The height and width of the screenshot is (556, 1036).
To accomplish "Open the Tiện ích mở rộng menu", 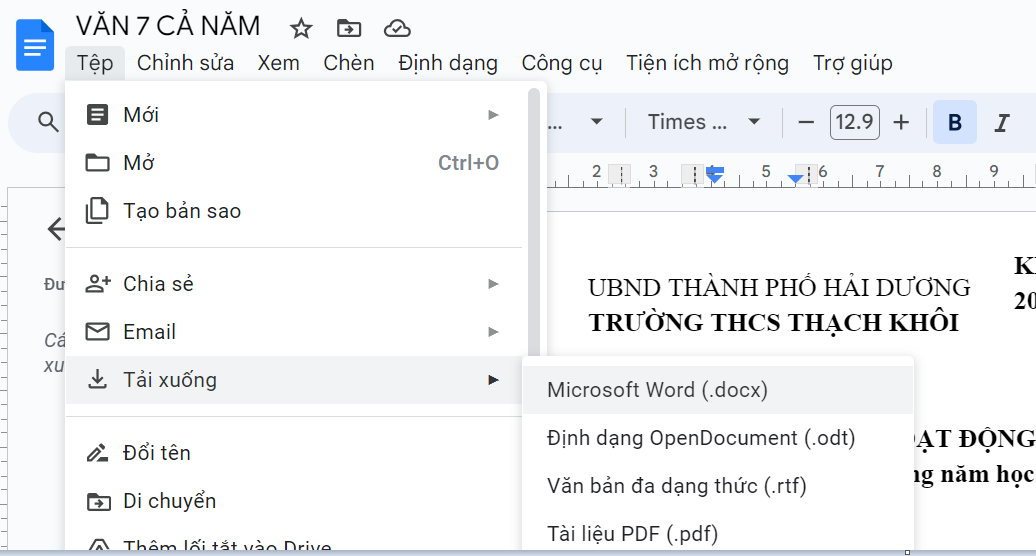I will [707, 63].
